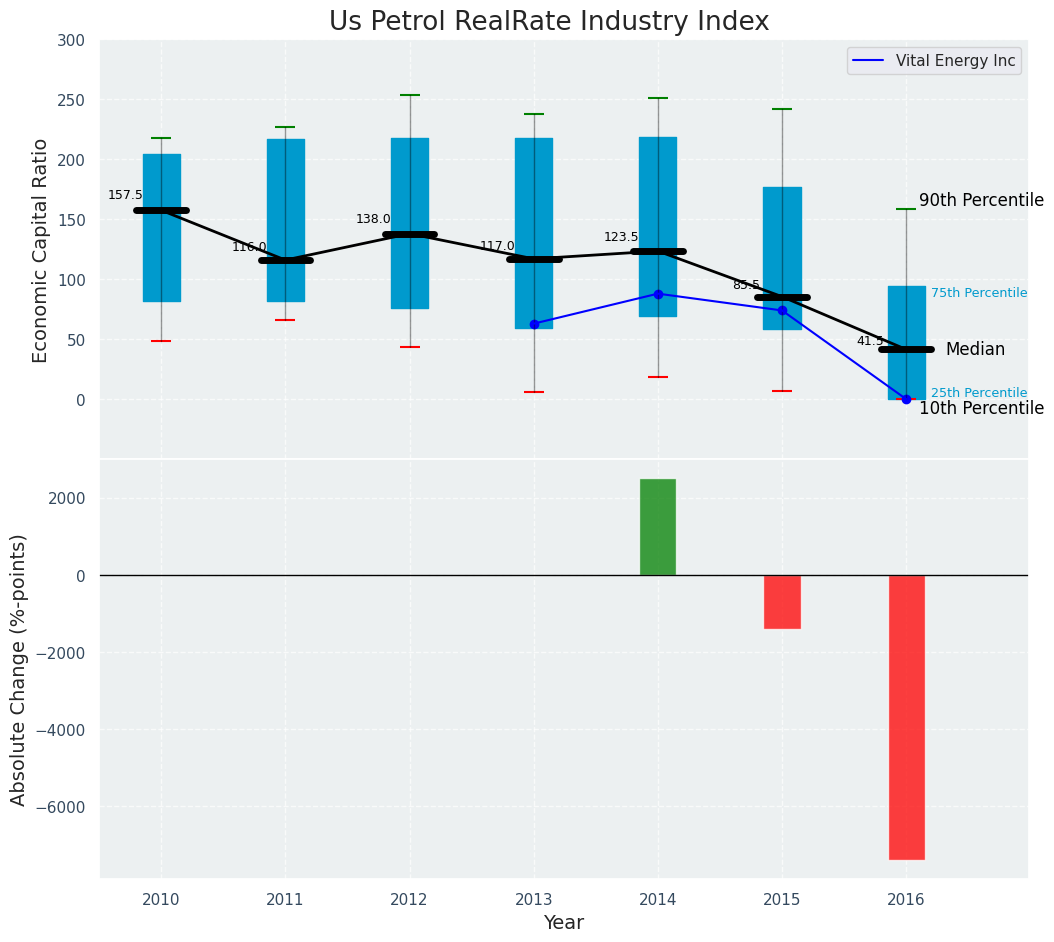Click the 2015 Vital Energy blue marker
The height and width of the screenshot is (942, 1054).
782,310
